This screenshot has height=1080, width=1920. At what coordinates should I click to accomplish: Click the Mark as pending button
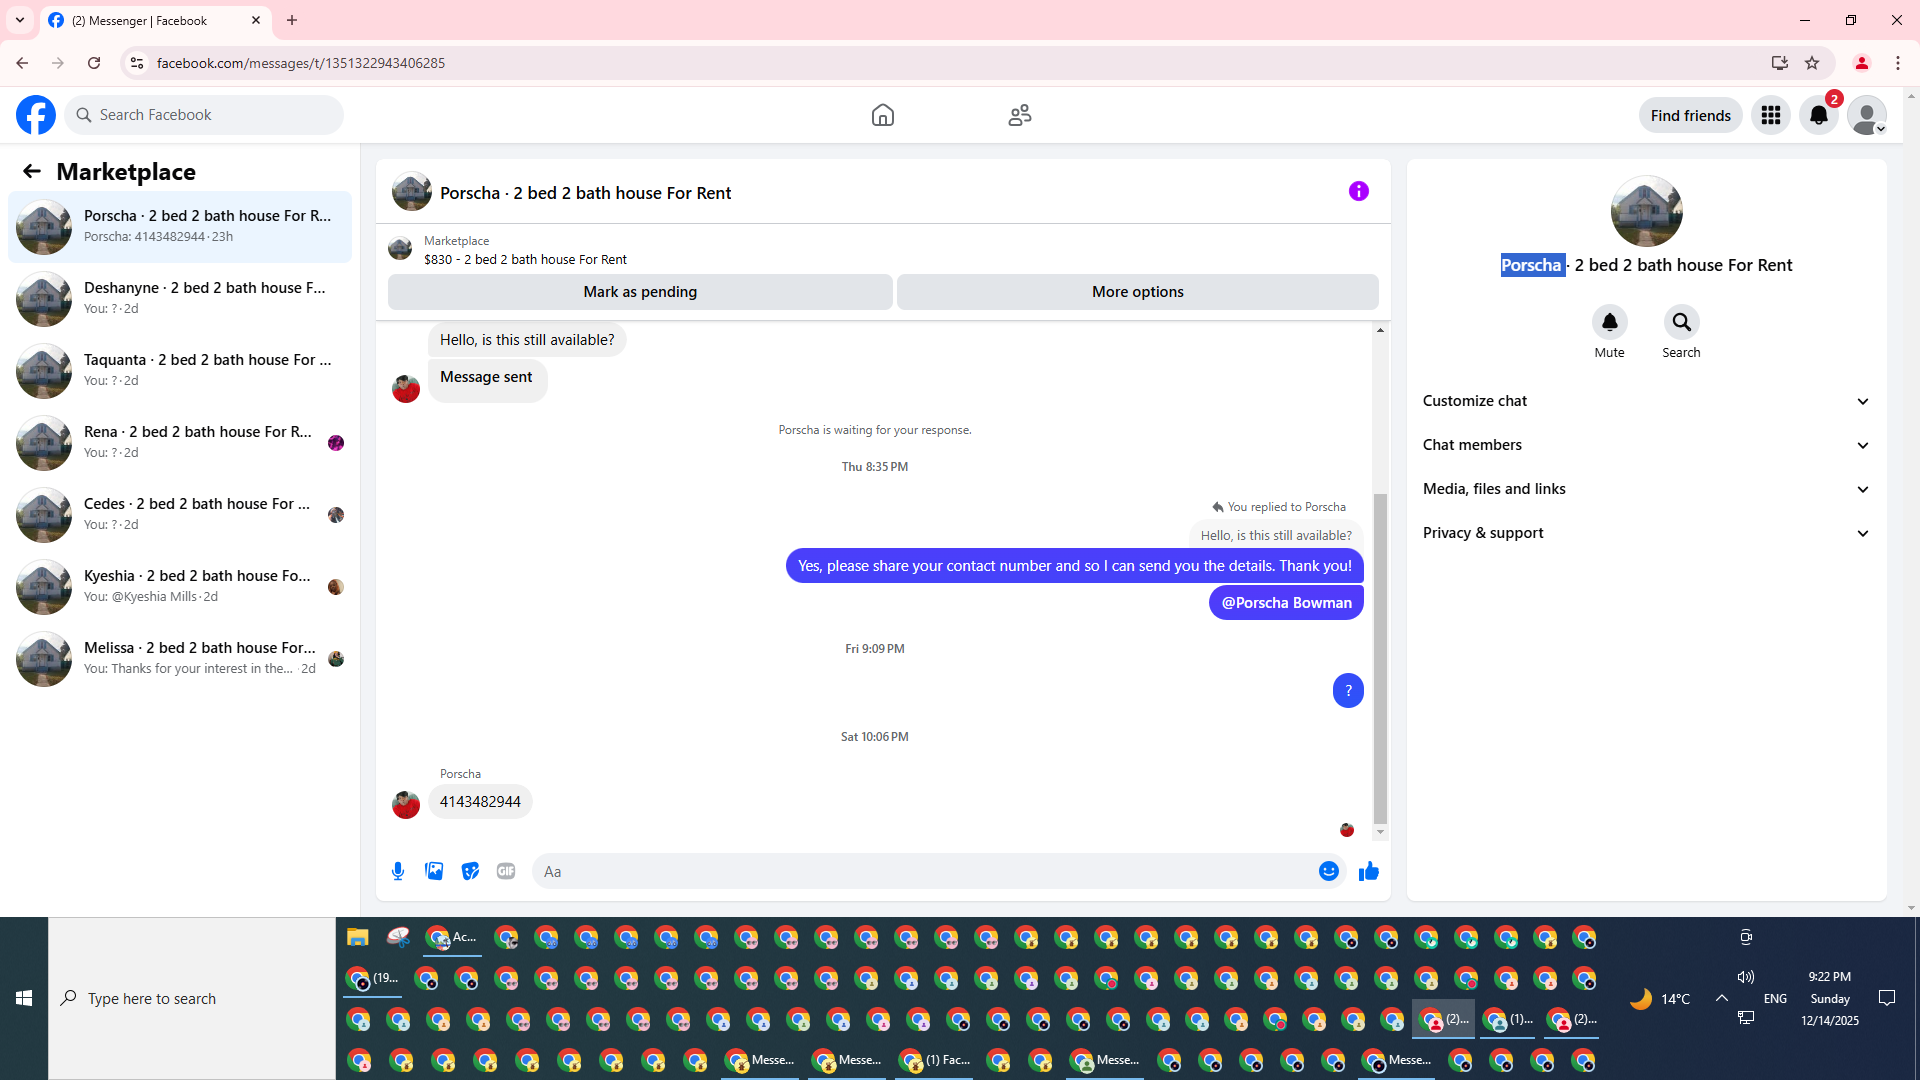[x=640, y=292]
